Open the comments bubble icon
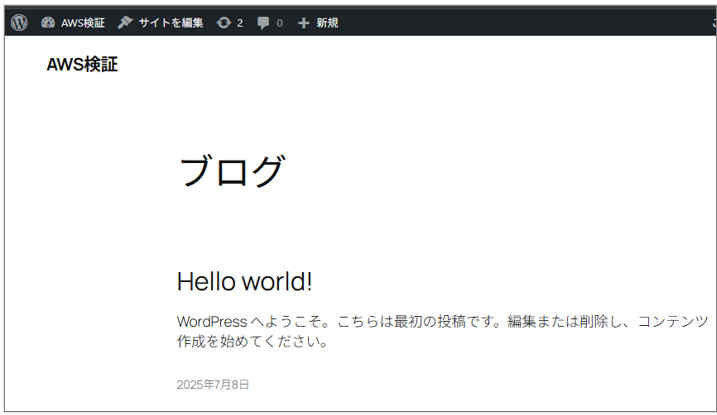The image size is (717, 415). pyautogui.click(x=263, y=23)
